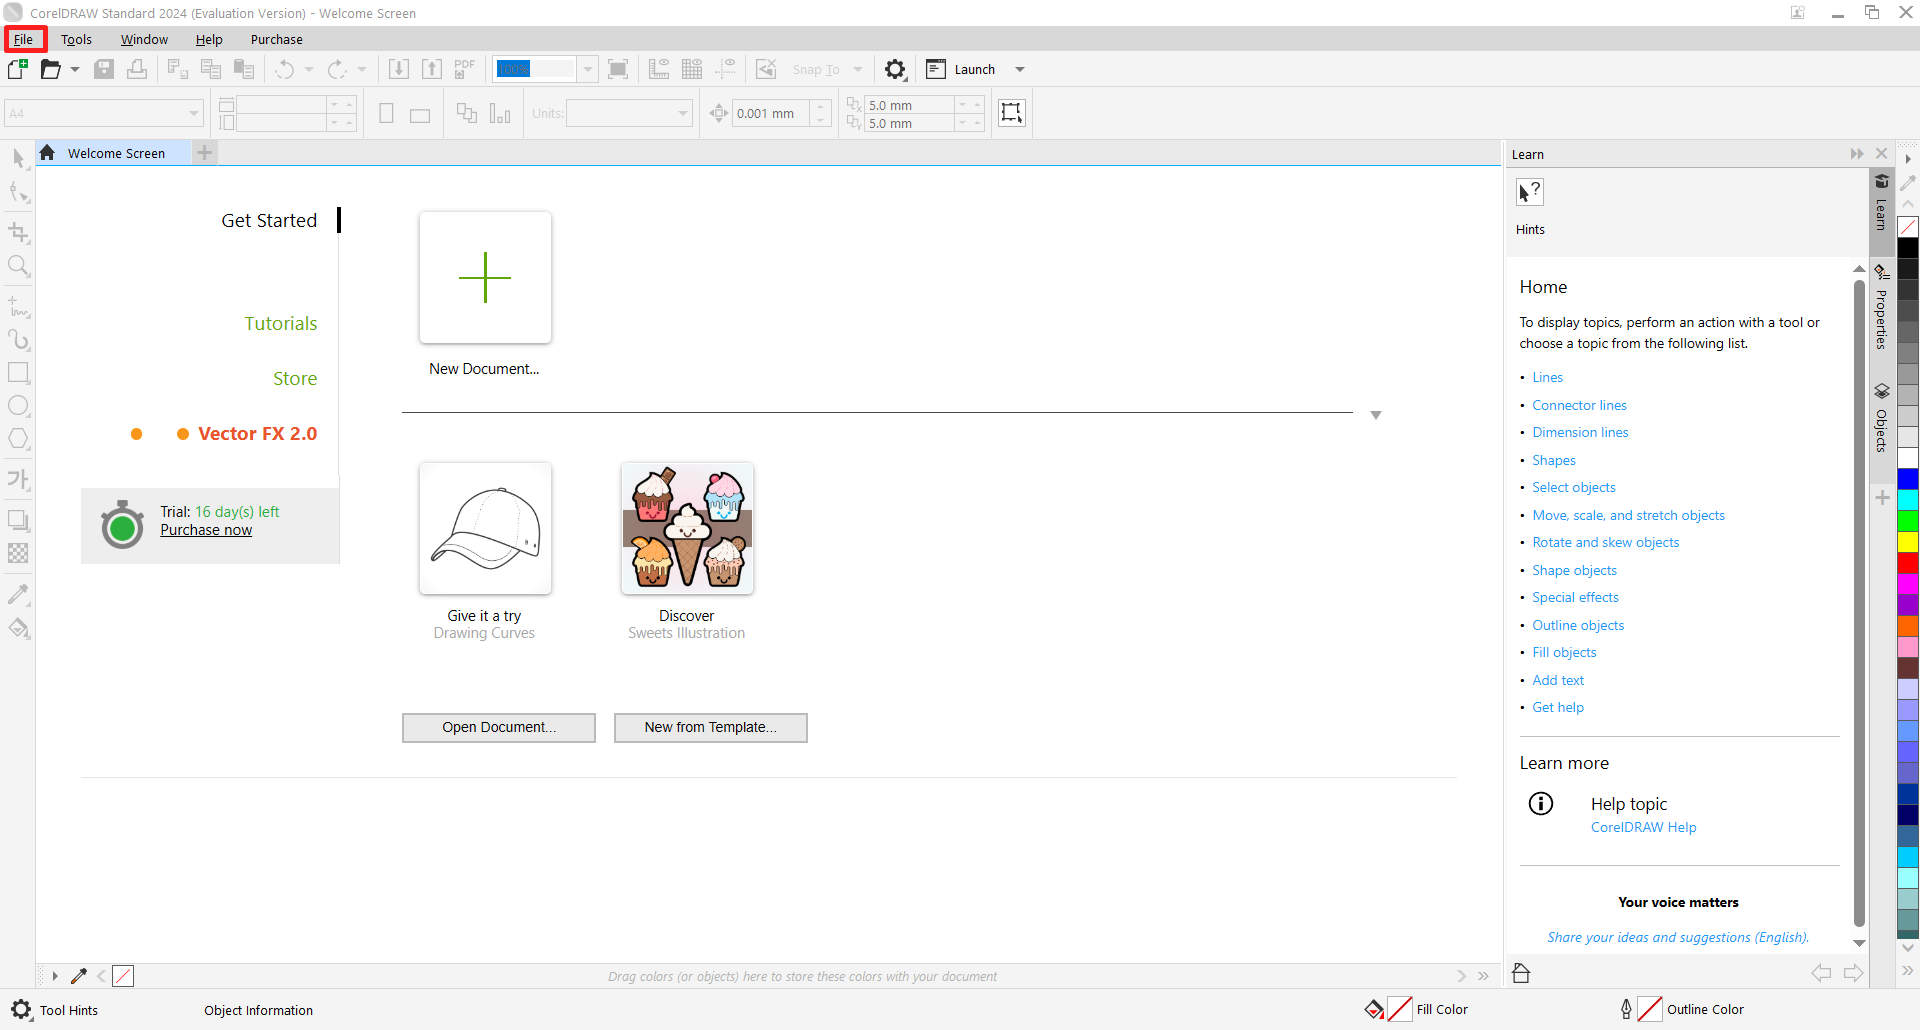Image resolution: width=1920 pixels, height=1030 pixels.
Task: Click the Purchase now link
Action: pyautogui.click(x=206, y=530)
